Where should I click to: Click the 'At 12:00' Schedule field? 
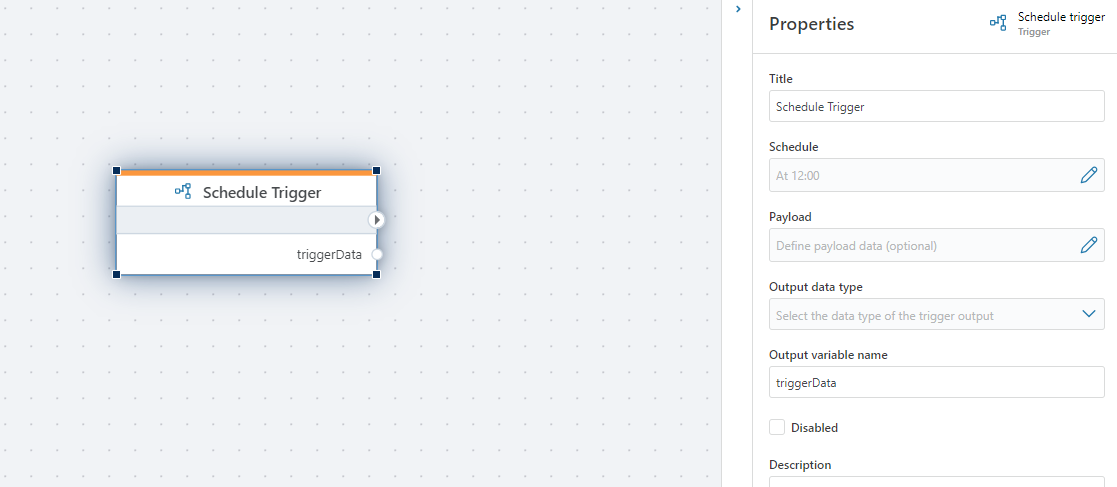[x=920, y=175]
